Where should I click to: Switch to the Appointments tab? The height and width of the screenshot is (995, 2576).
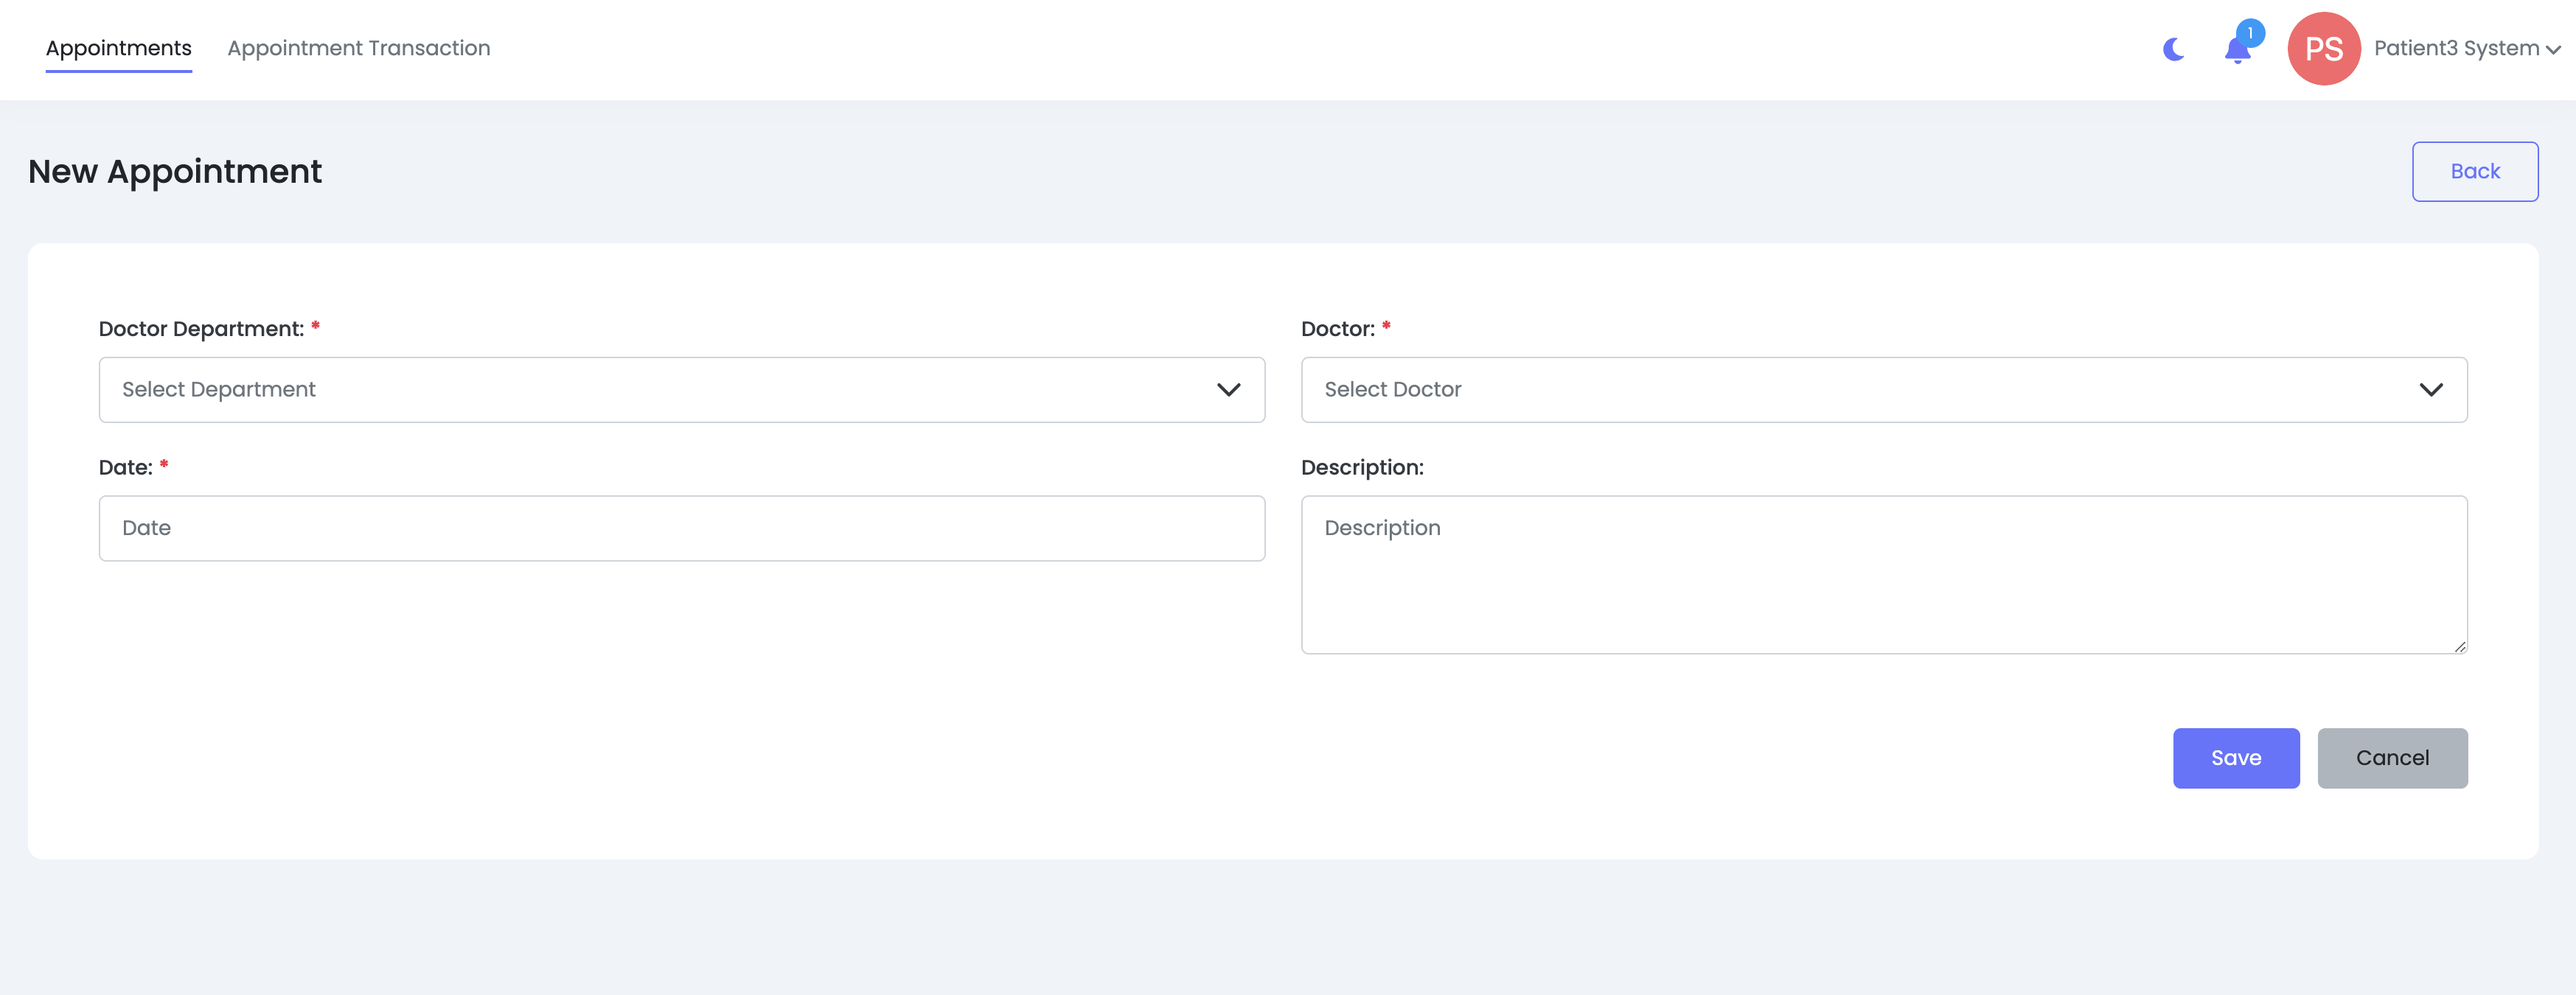point(118,48)
